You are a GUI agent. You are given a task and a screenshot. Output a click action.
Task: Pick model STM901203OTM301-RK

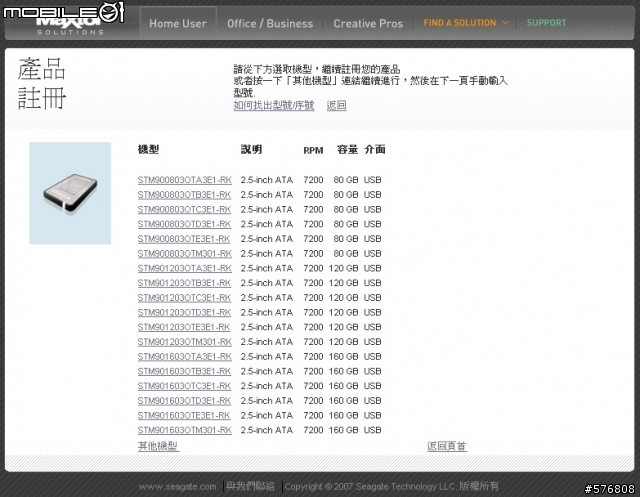click(184, 342)
